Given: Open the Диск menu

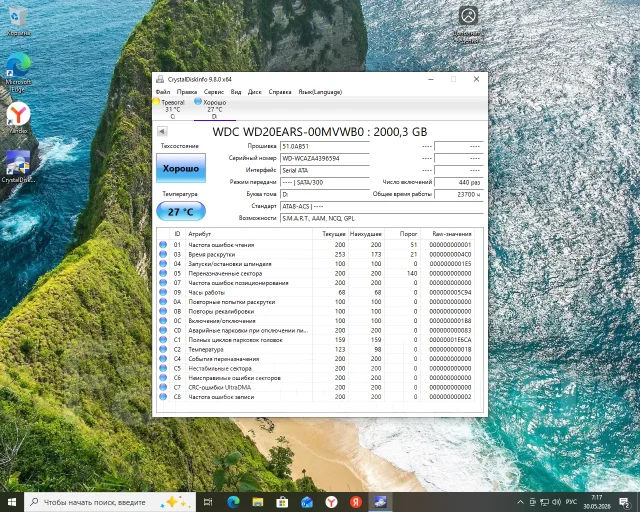Looking at the screenshot, I should pos(255,92).
